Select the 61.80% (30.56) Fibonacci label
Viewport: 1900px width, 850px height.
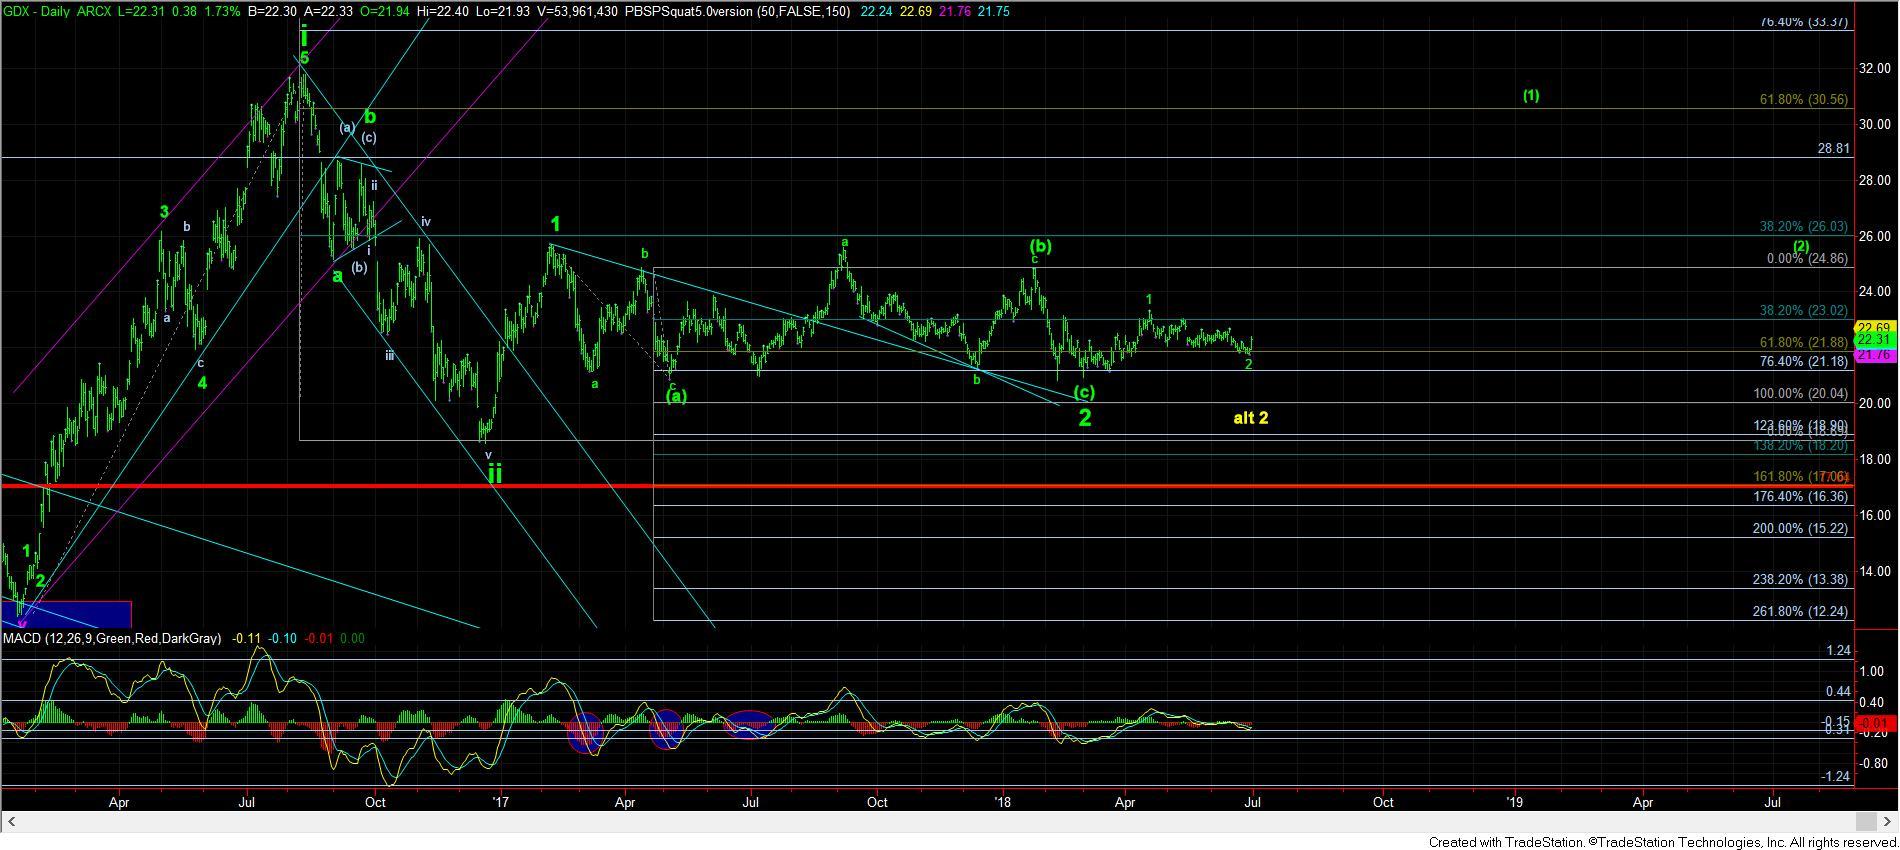1803,100
